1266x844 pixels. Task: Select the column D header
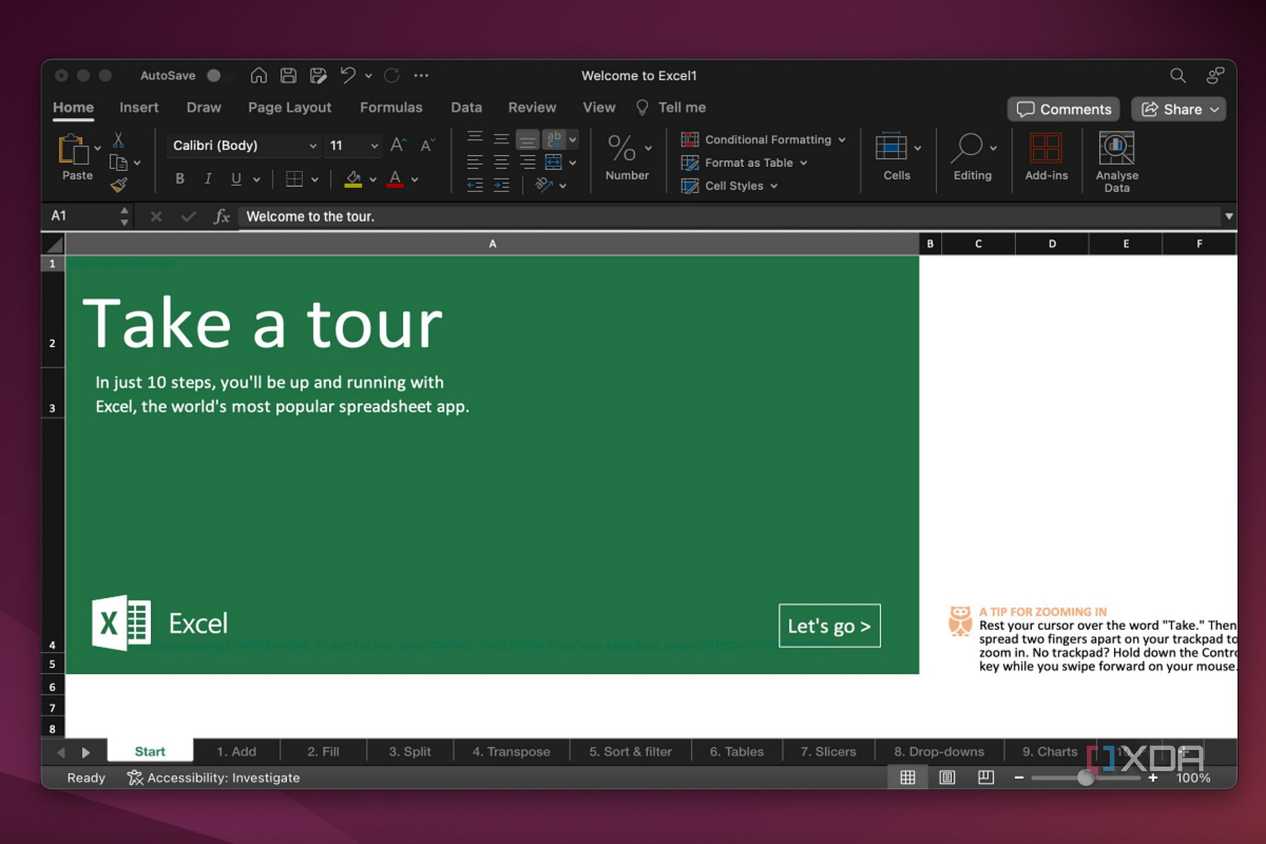tap(1052, 244)
